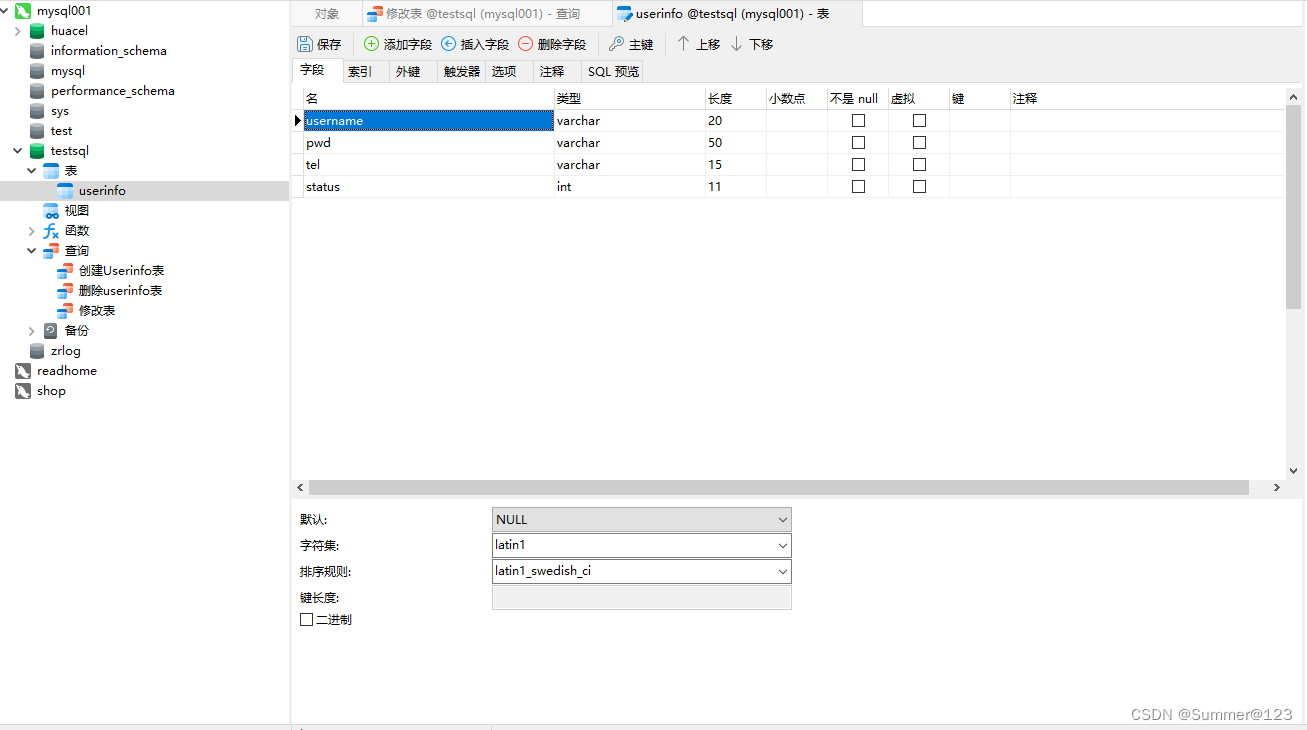Screen dimensions: 1307x730
Task: Collapse the 表 tables node
Action: tap(31, 170)
